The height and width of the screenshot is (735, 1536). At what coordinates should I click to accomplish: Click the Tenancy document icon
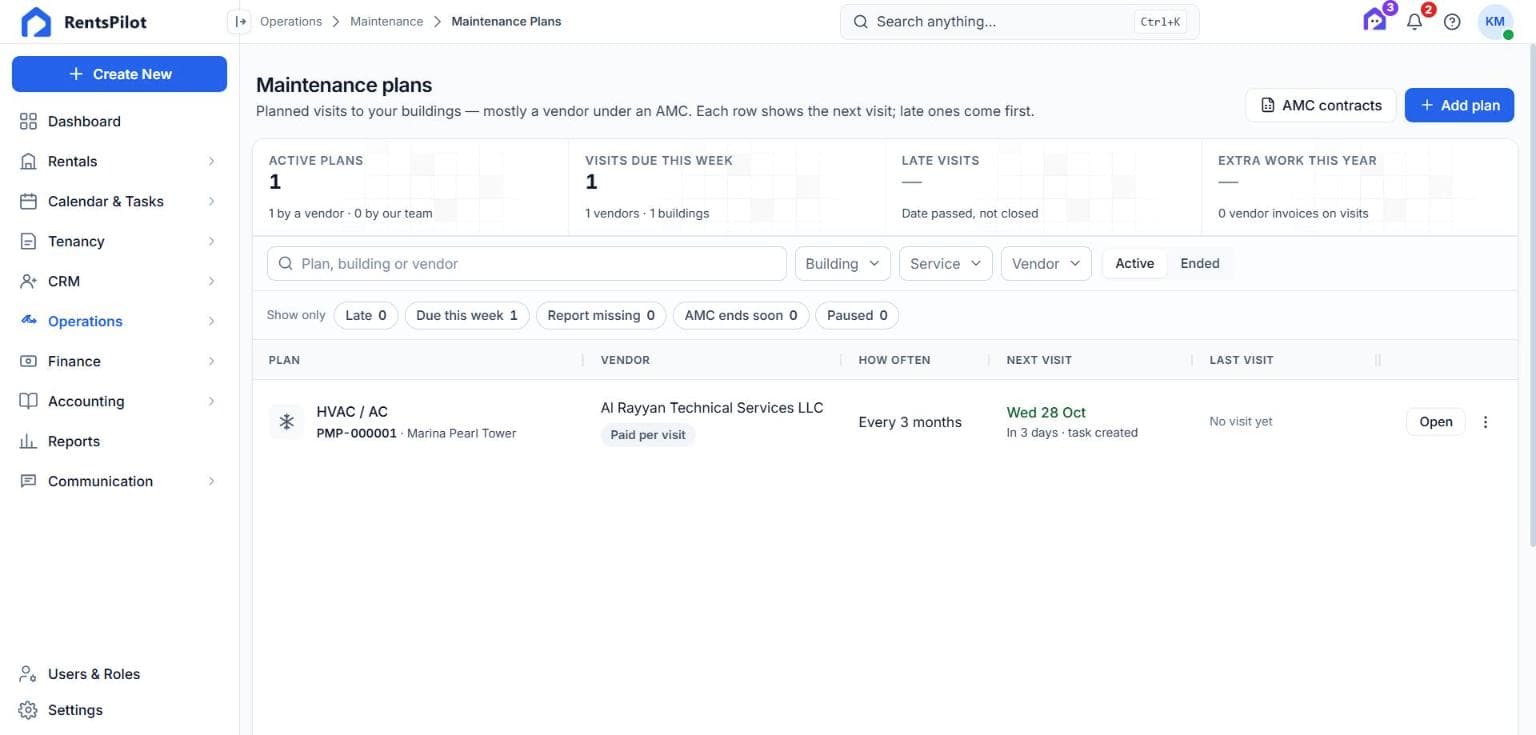tap(29, 241)
